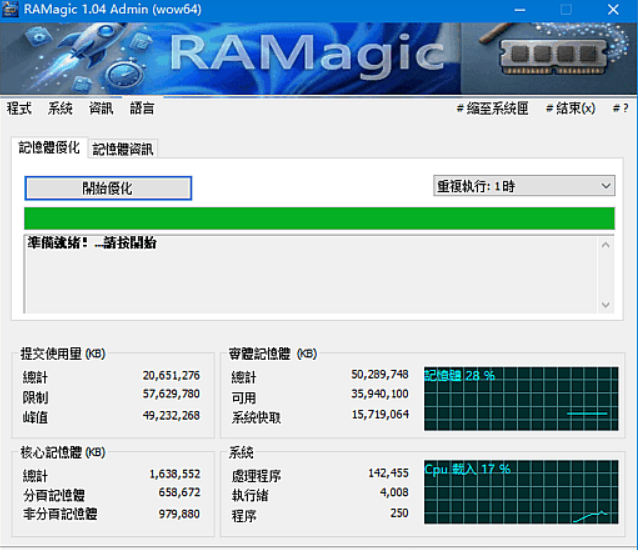Click the 非分頁記憶體 label
Image resolution: width=638 pixels, height=550 pixels.
tap(60, 514)
